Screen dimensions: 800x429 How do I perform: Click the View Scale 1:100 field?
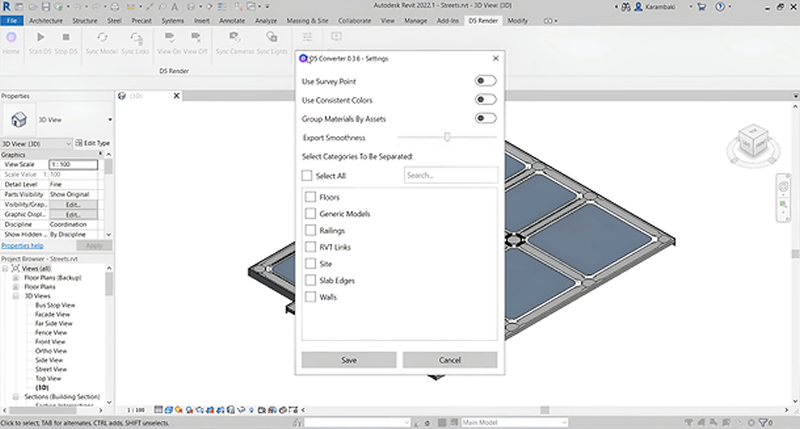click(73, 164)
